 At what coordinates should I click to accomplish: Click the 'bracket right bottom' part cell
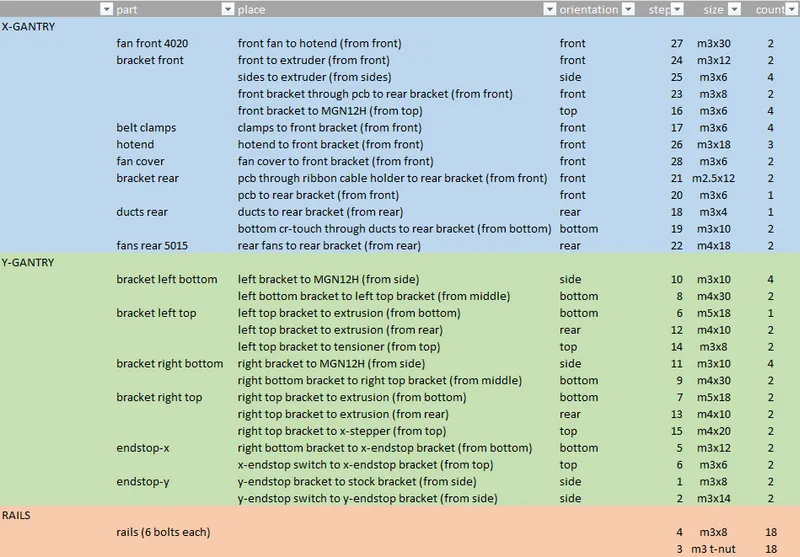click(x=170, y=363)
